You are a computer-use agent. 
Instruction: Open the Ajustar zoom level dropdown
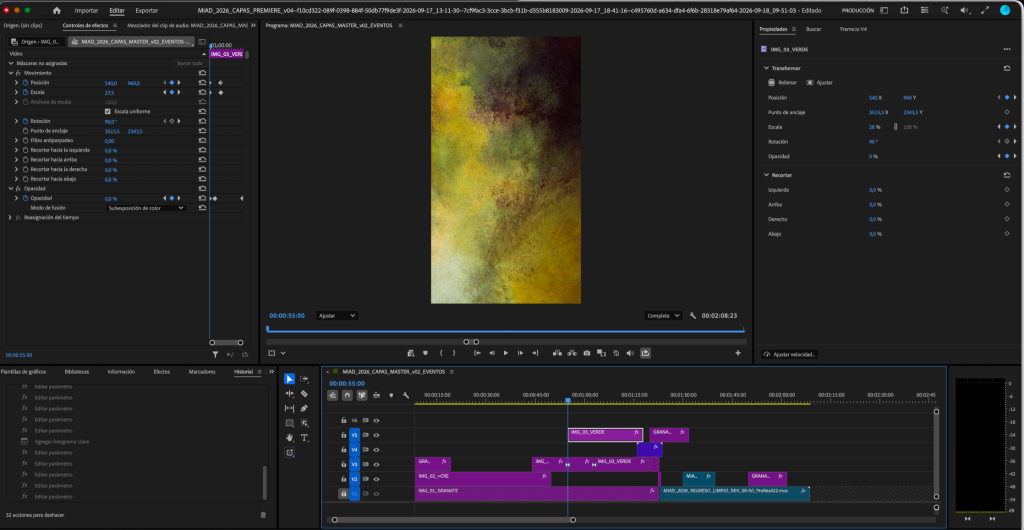pos(336,315)
